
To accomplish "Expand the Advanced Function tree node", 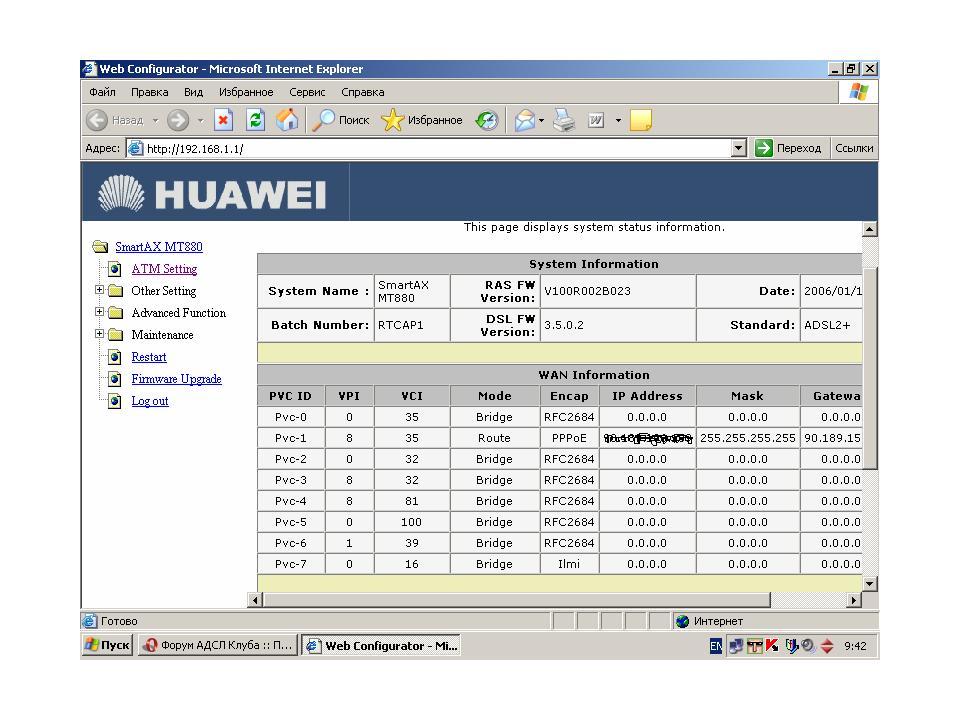I will point(99,312).
